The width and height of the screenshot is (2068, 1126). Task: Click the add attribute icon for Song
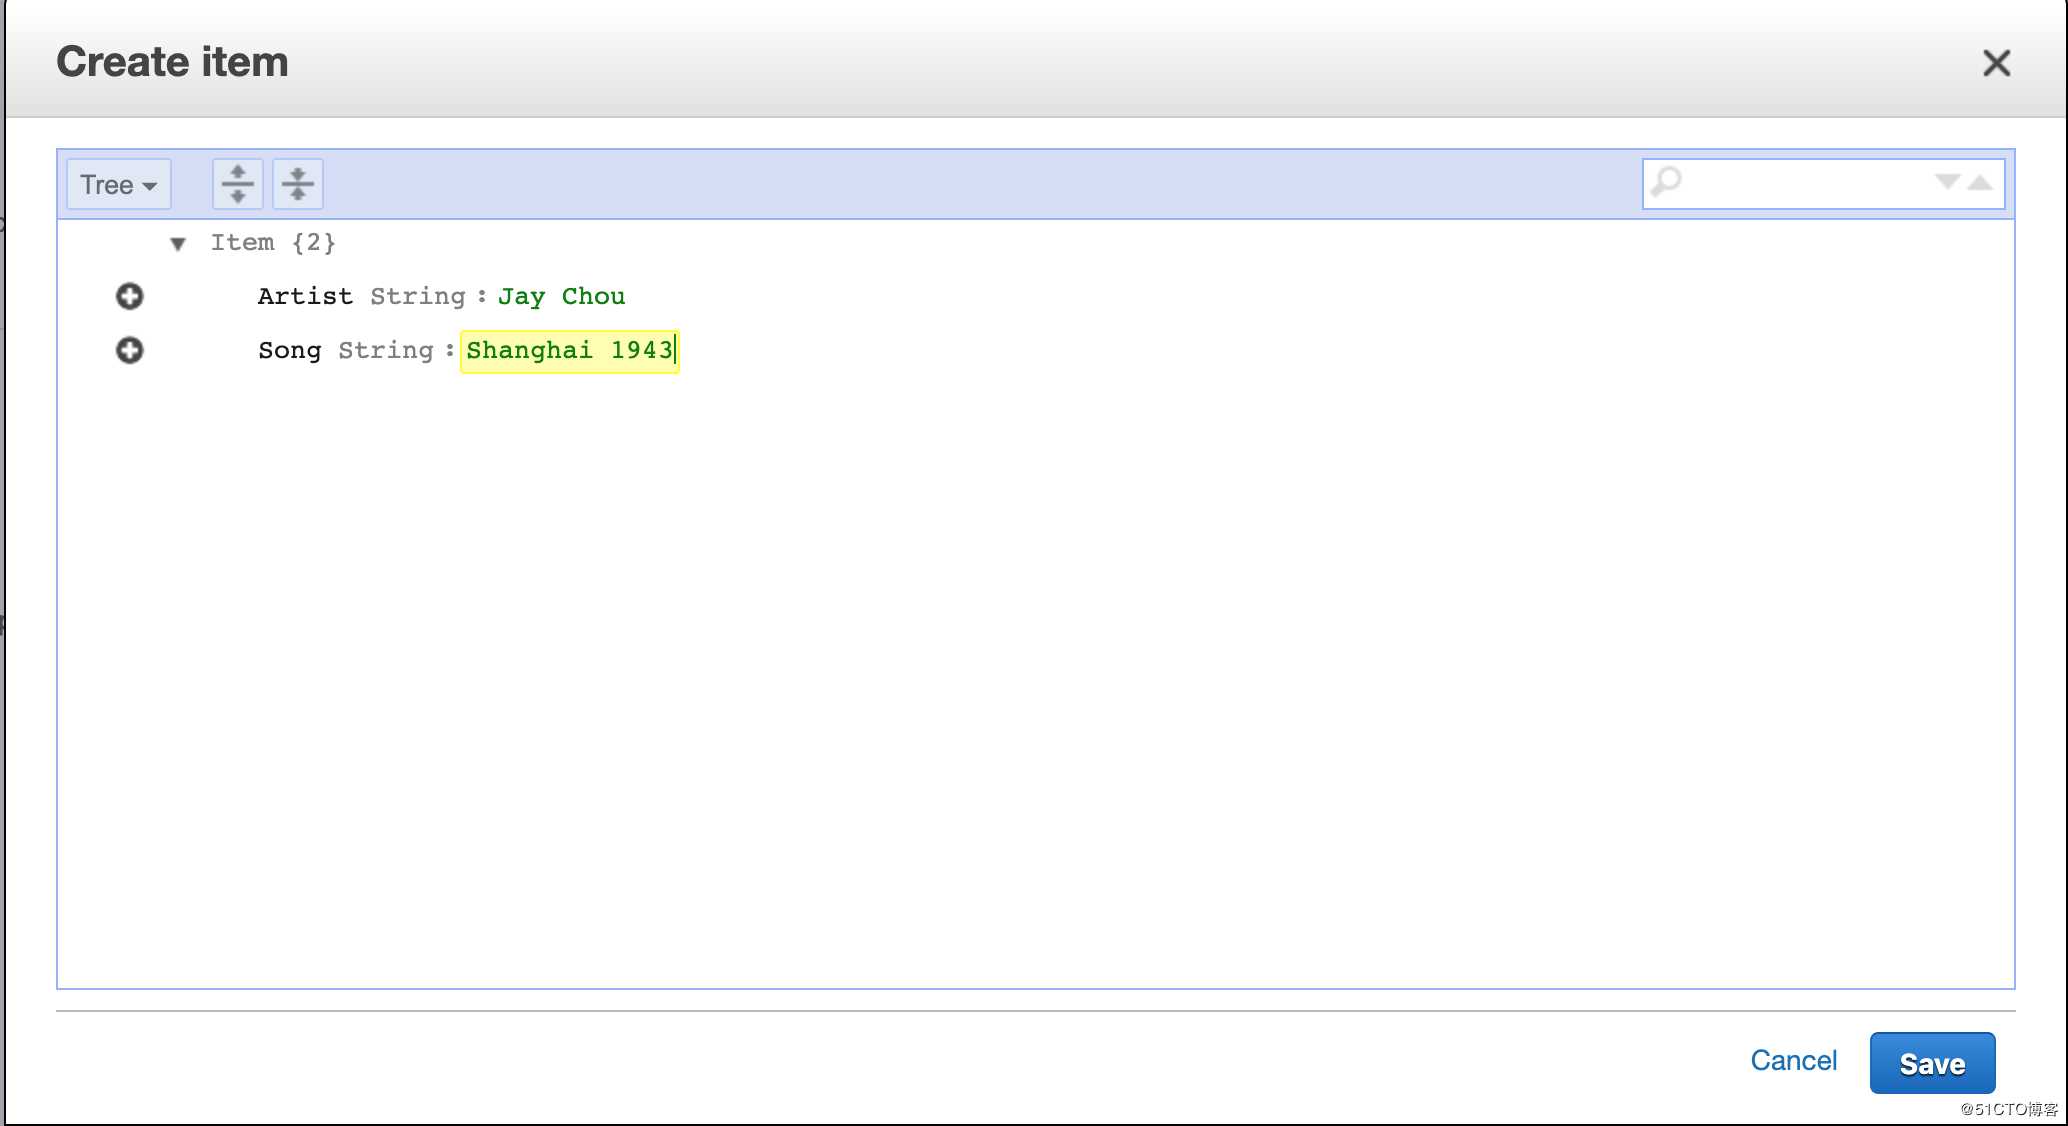(x=129, y=349)
